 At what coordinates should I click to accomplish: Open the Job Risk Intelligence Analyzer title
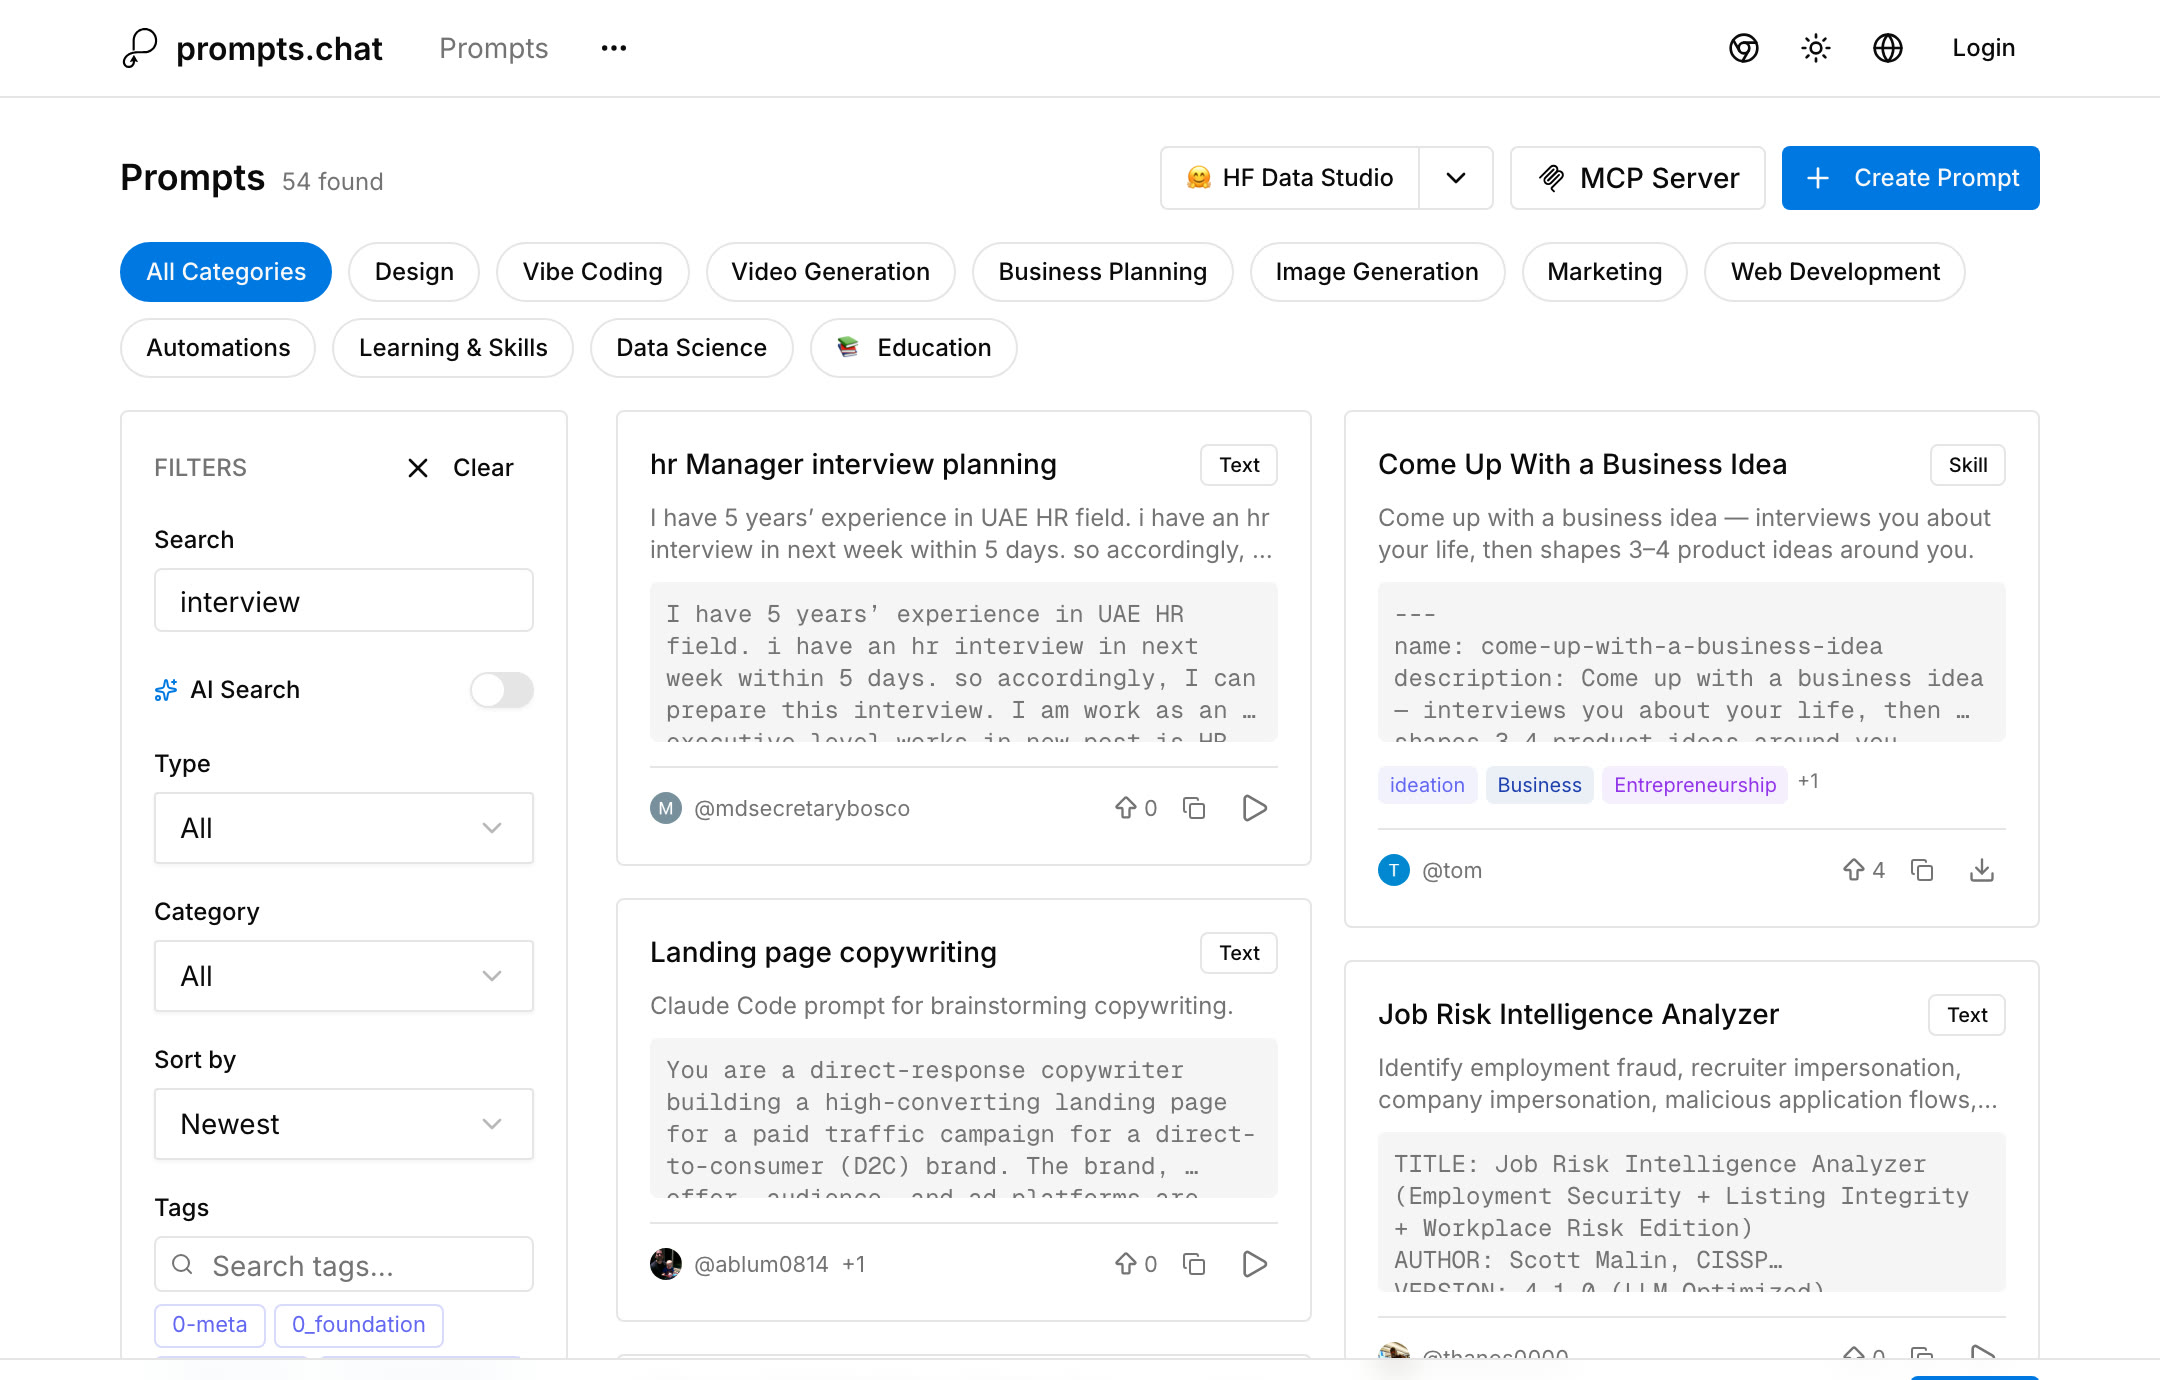click(x=1579, y=1015)
